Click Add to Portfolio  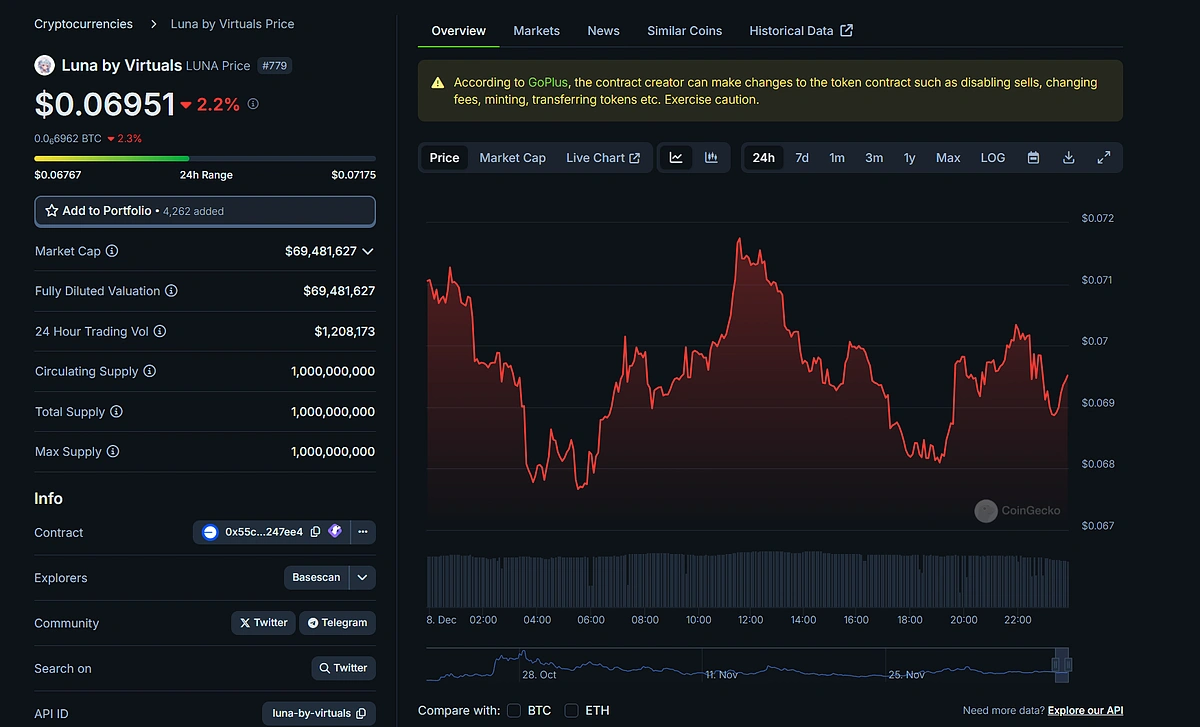205,211
